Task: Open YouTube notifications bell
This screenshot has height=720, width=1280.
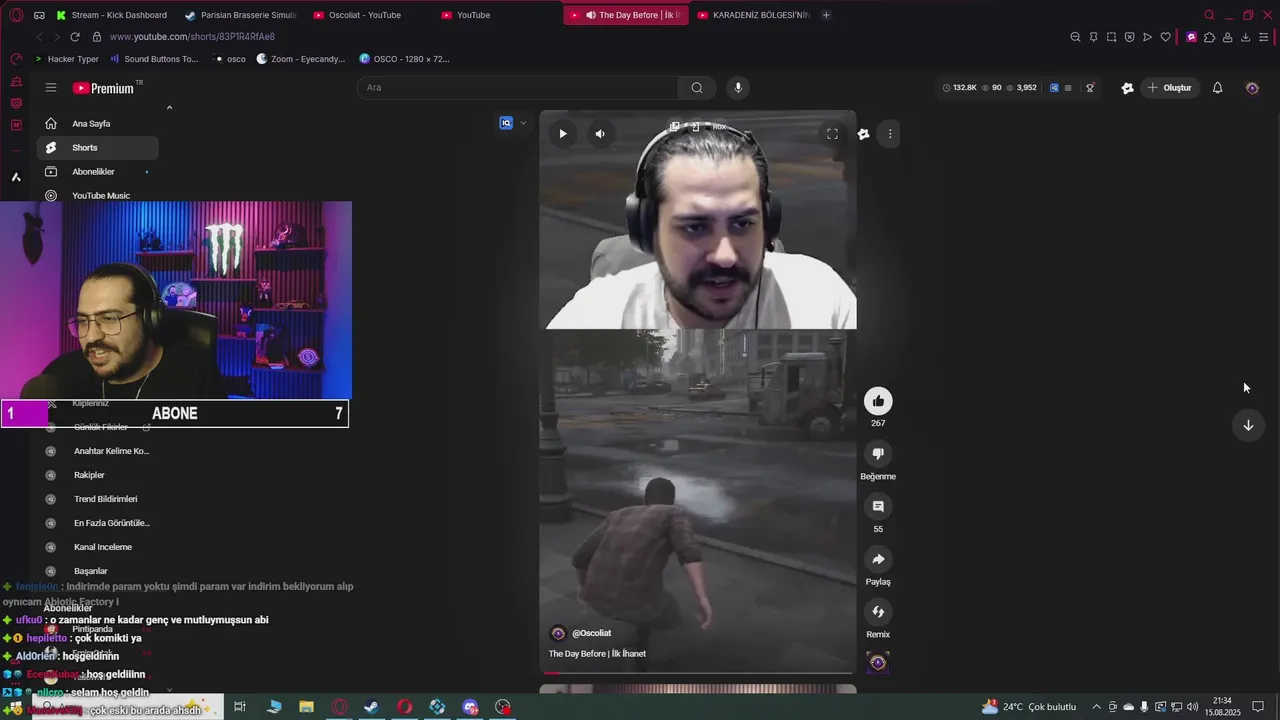Action: click(x=1217, y=88)
